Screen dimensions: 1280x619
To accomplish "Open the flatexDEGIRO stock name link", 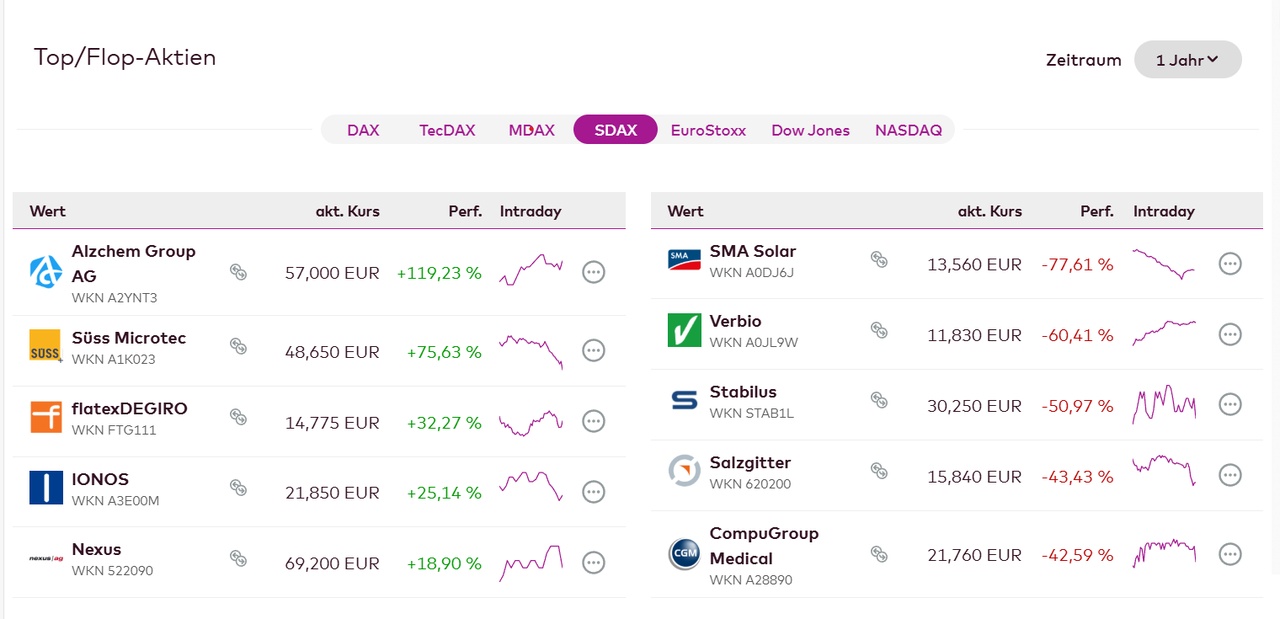I will pyautogui.click(x=130, y=409).
